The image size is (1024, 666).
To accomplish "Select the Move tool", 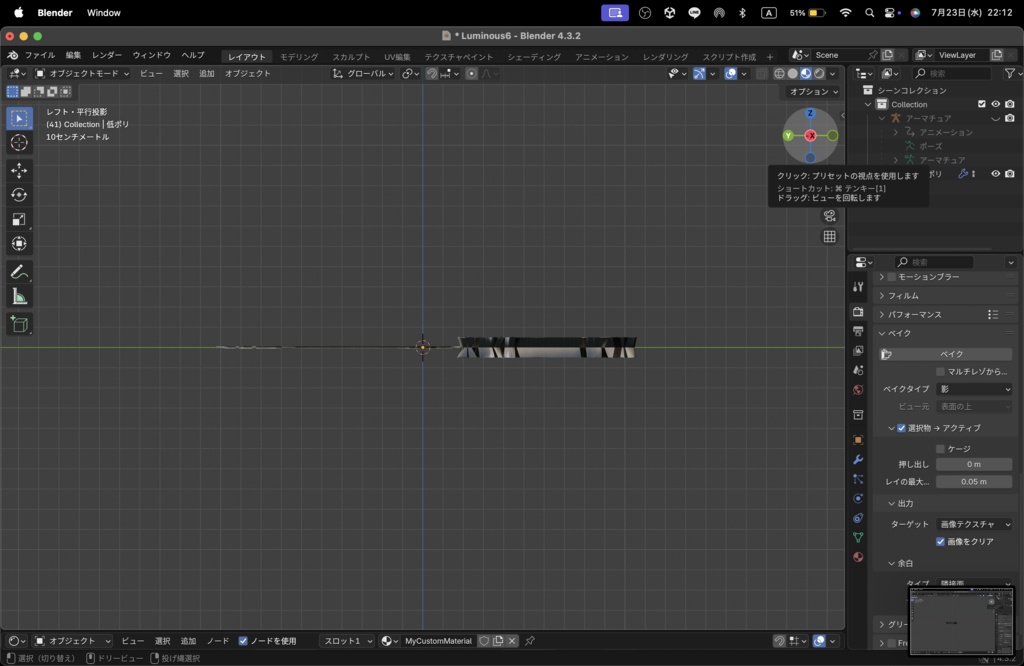I will coord(19,170).
